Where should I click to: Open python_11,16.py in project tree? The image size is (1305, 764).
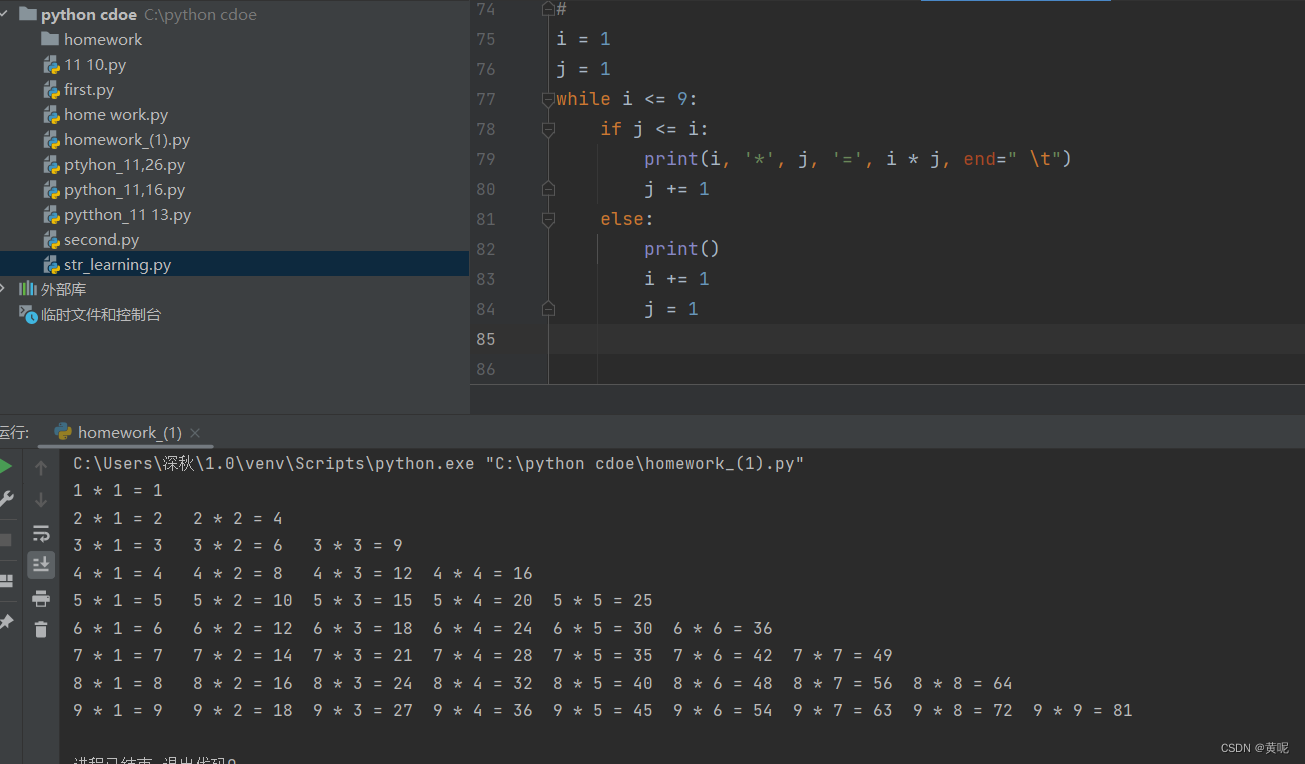tap(124, 189)
